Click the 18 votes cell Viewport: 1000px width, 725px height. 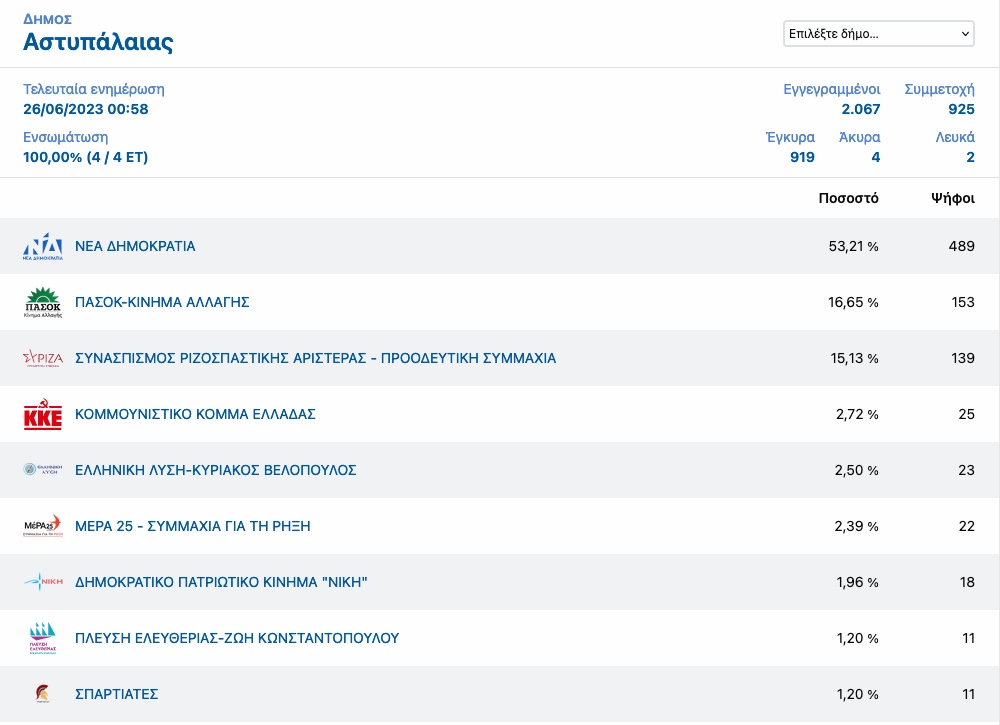[967, 582]
